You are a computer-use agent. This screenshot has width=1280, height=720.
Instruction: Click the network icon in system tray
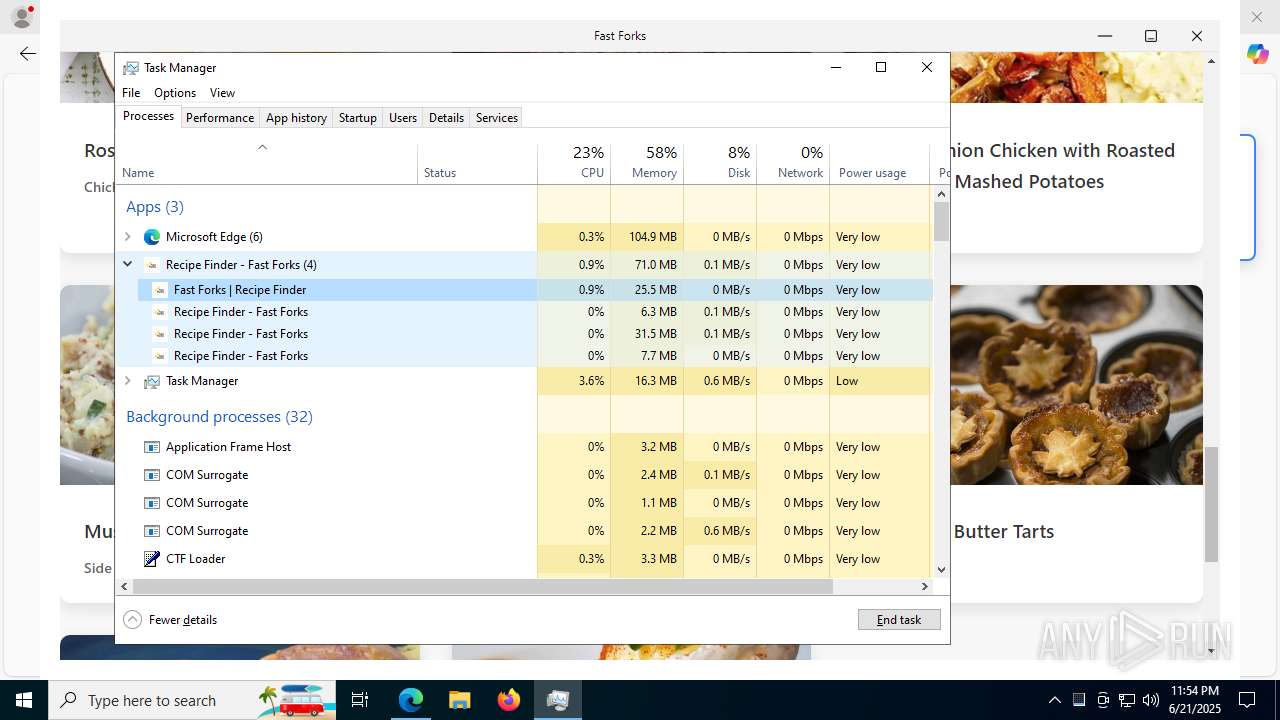(1127, 700)
